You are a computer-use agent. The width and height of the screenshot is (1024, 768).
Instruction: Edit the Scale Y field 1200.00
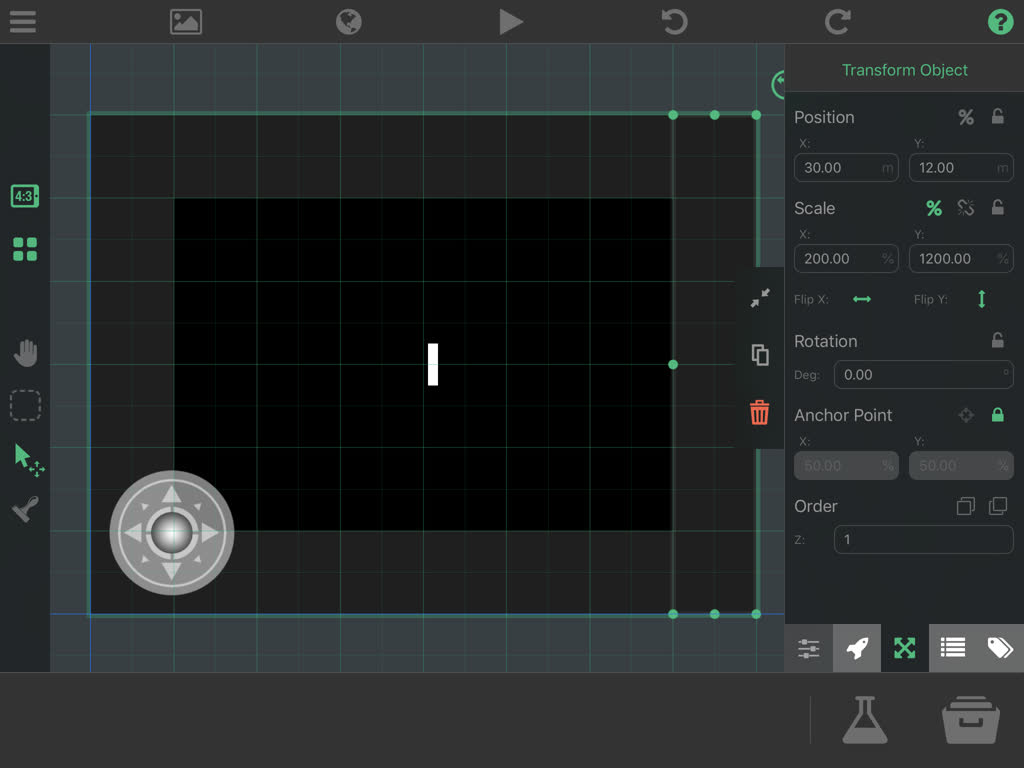click(961, 259)
